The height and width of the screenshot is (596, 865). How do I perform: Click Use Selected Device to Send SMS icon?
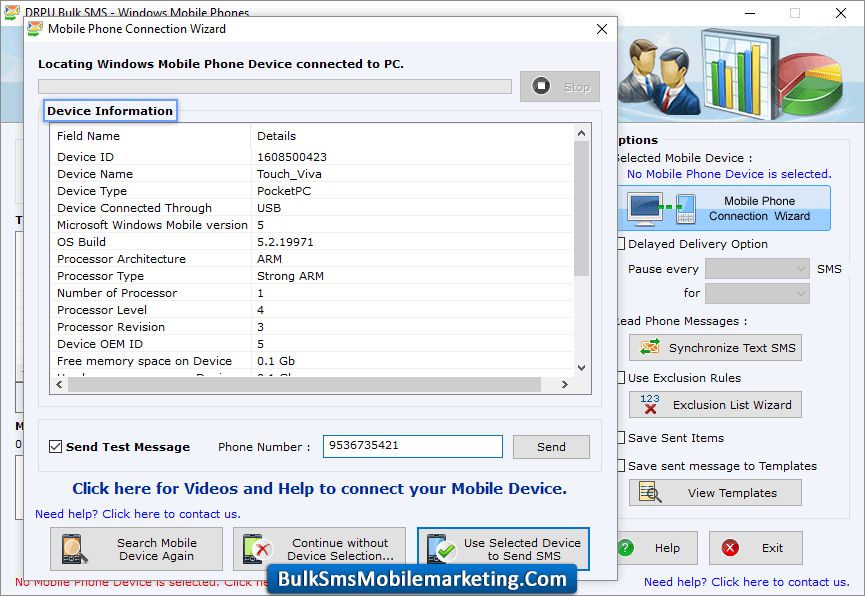(441, 549)
